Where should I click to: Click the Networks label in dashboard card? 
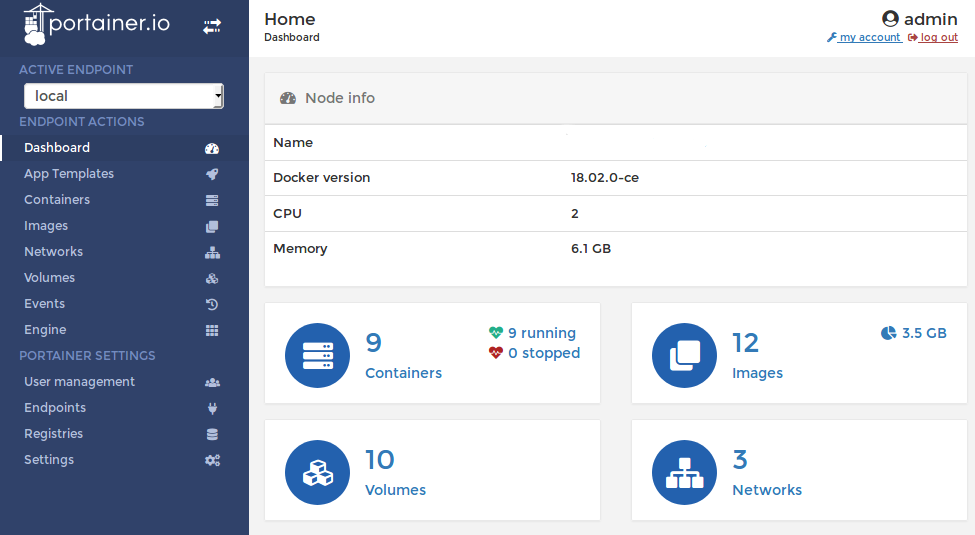[x=767, y=490]
